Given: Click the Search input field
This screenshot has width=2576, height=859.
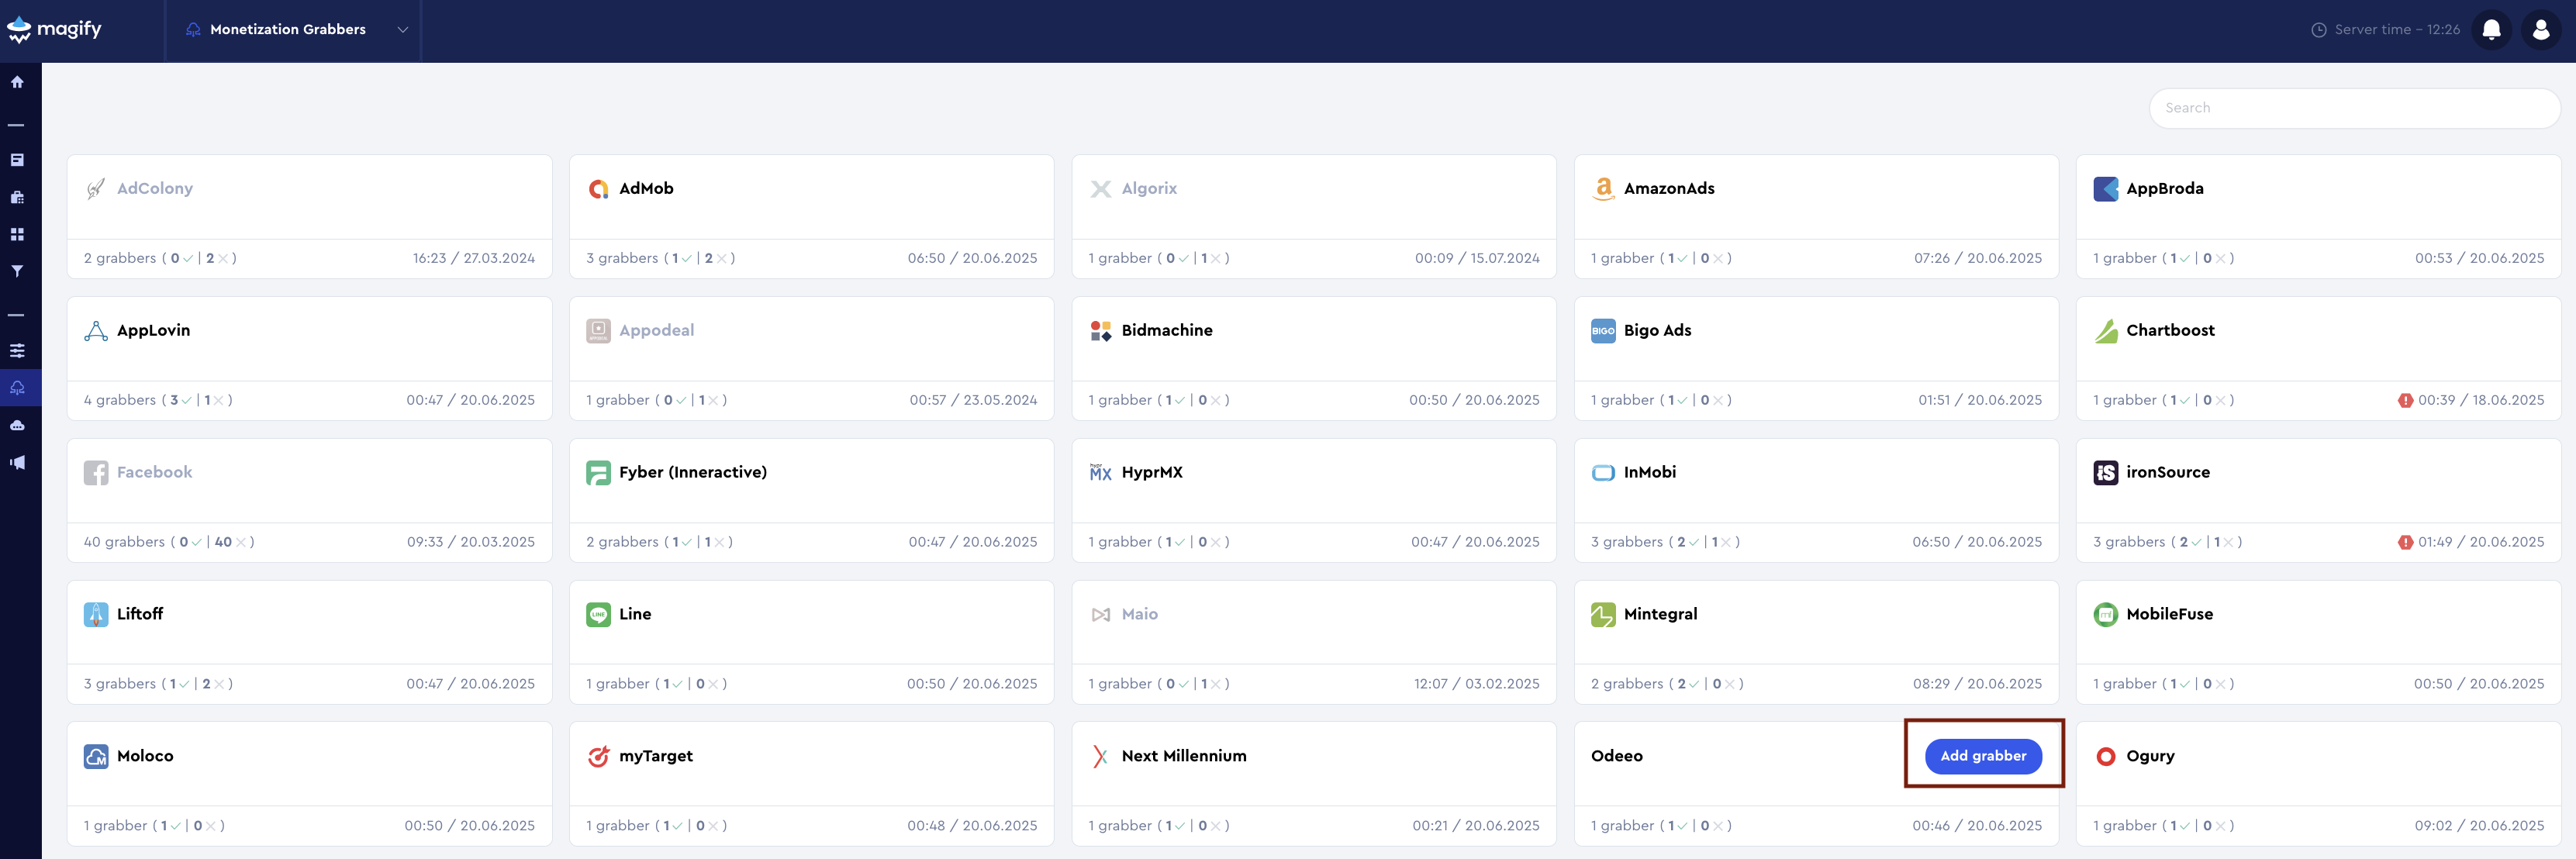Looking at the screenshot, I should pyautogui.click(x=2353, y=108).
